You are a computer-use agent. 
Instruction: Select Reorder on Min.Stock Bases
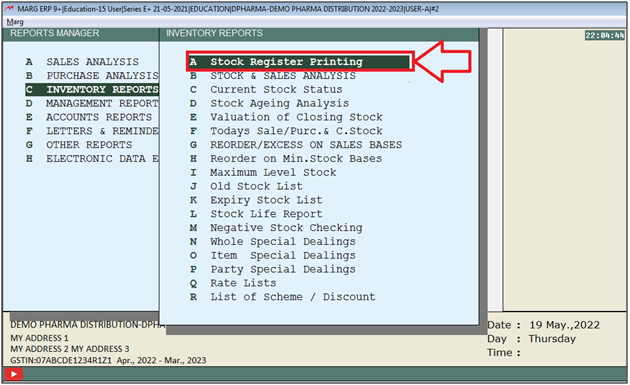pyautogui.click(x=296, y=158)
